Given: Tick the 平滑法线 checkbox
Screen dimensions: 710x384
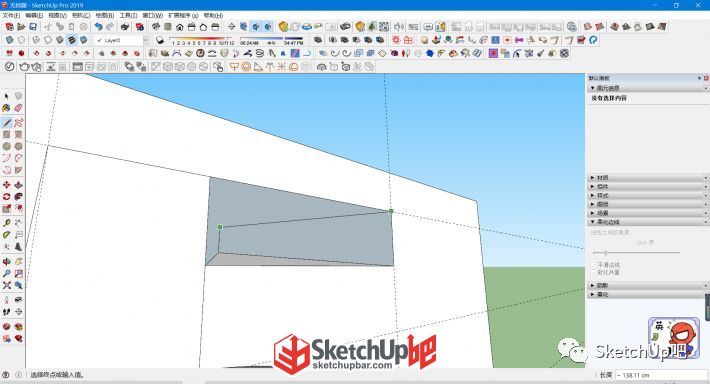Looking at the screenshot, I should [x=594, y=265].
